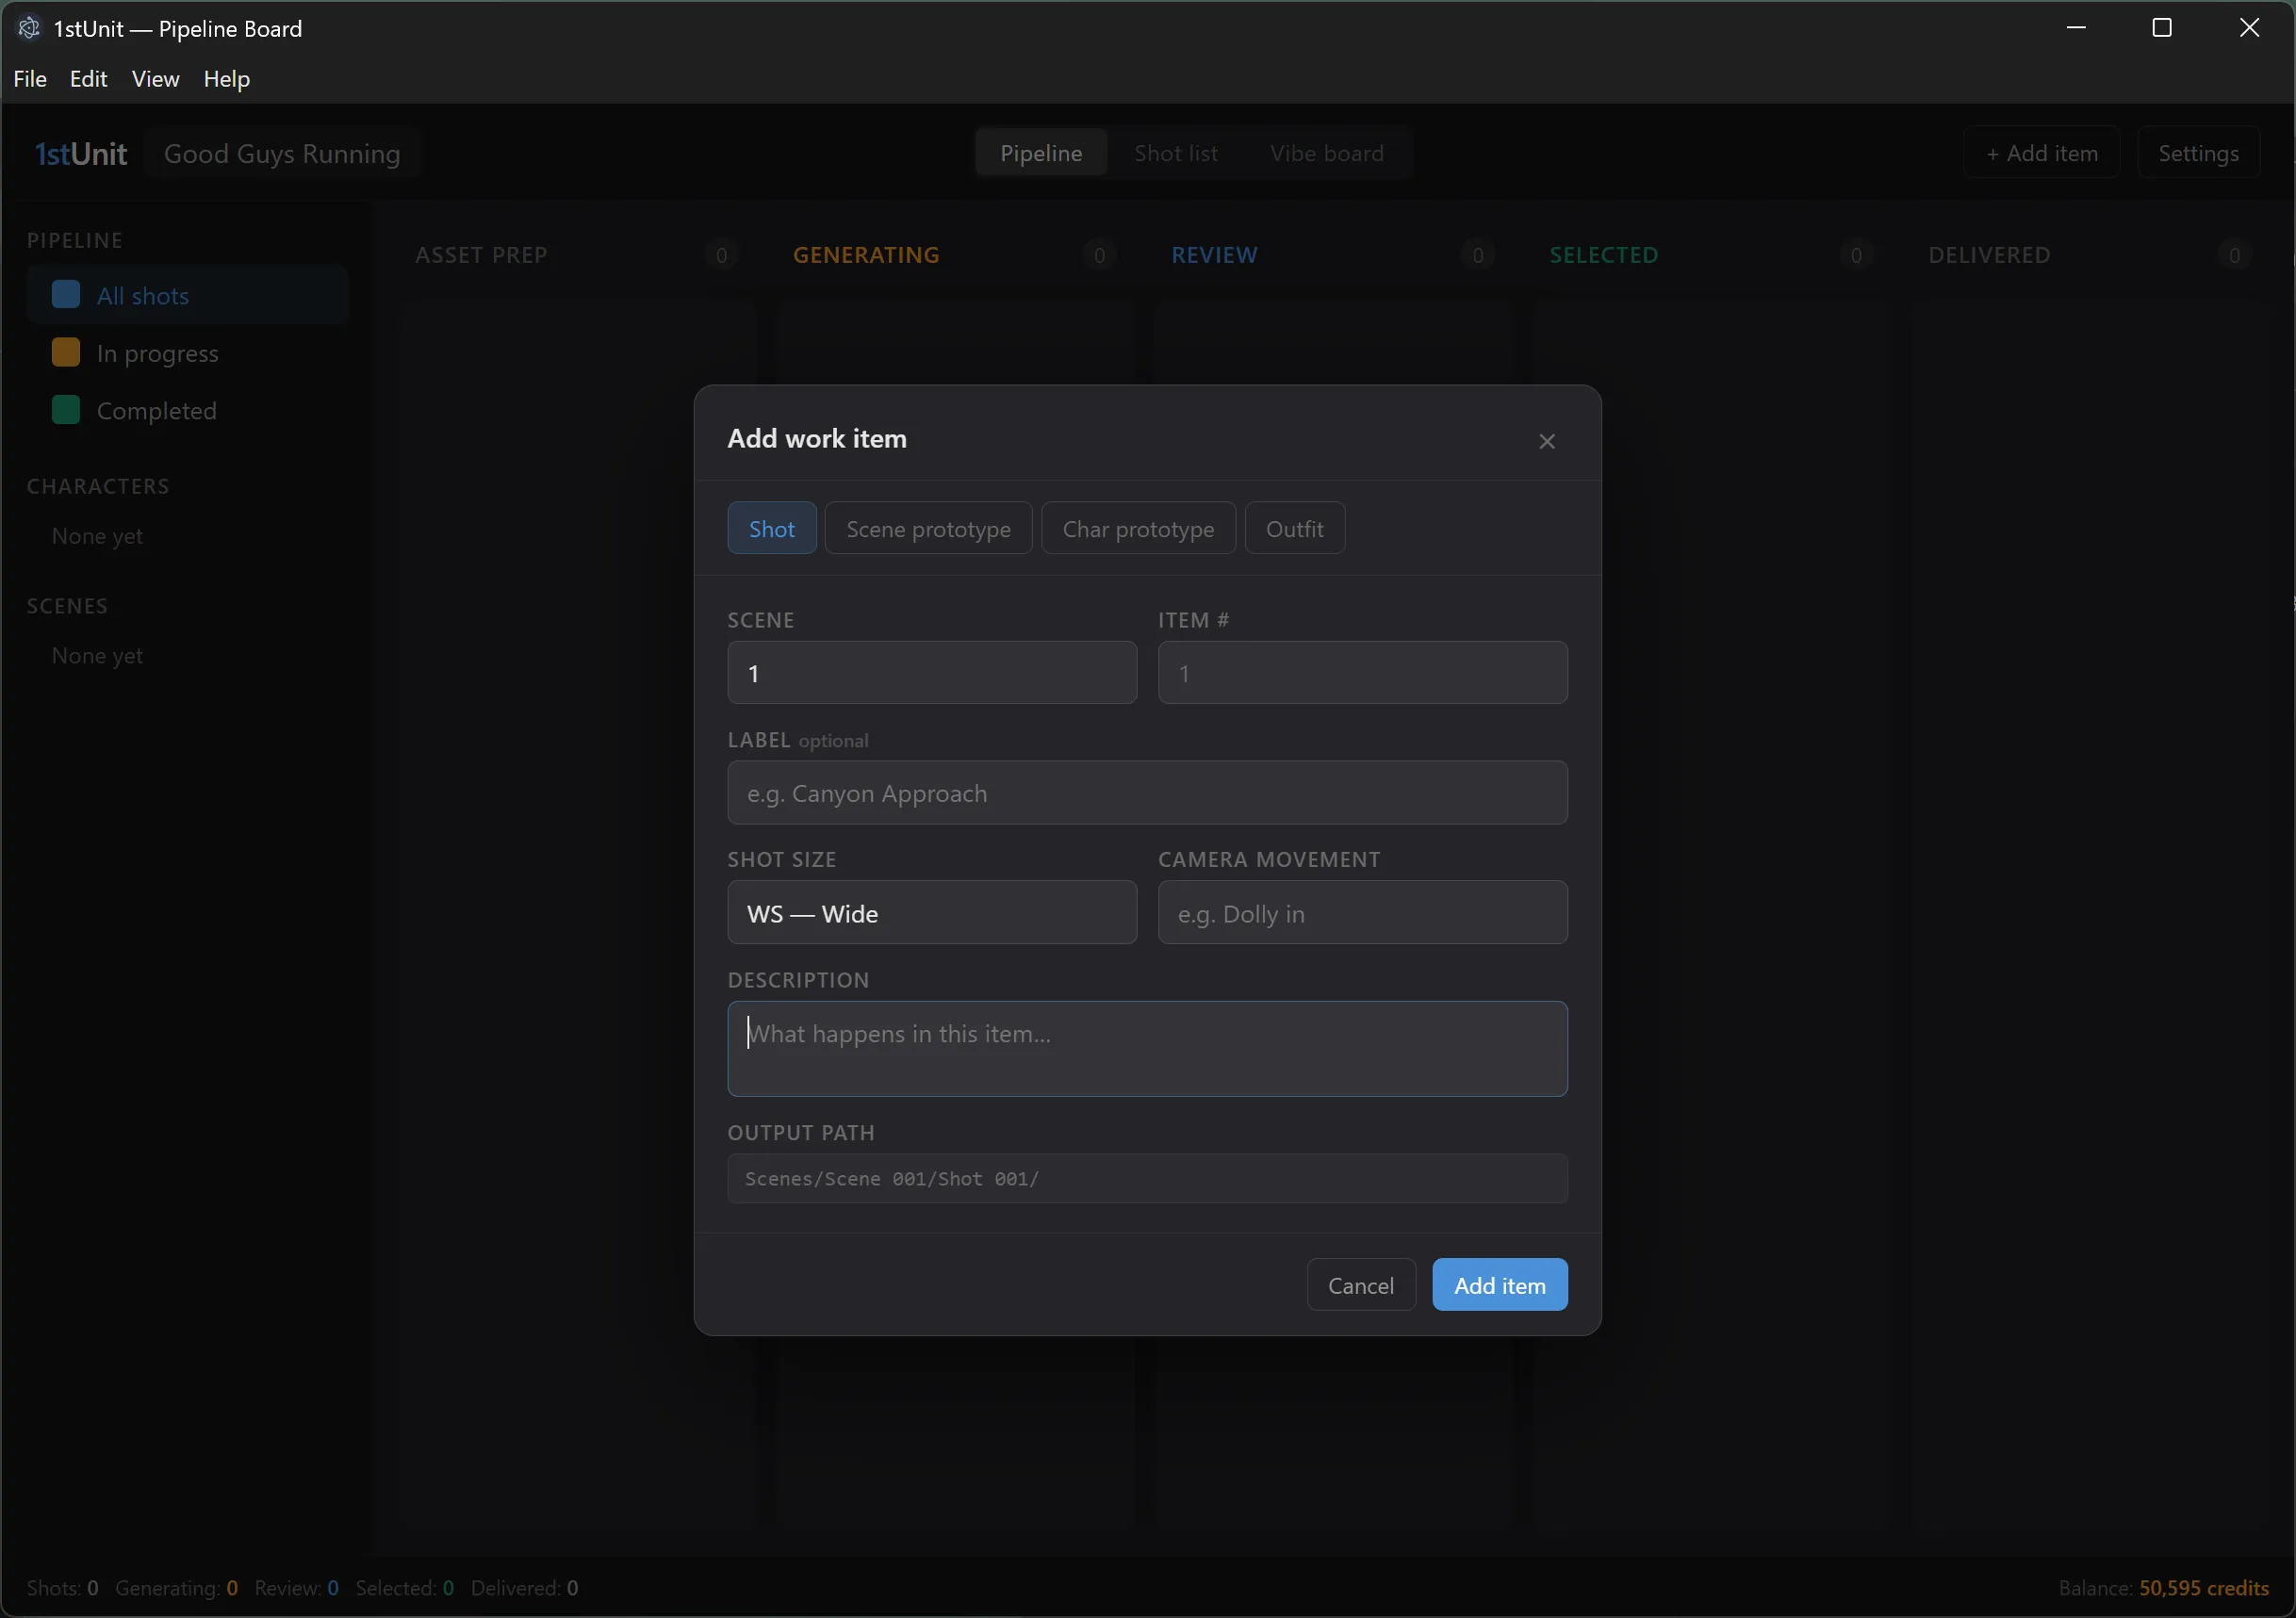2296x1618 pixels.
Task: Click None yet under SCENES
Action: point(97,655)
